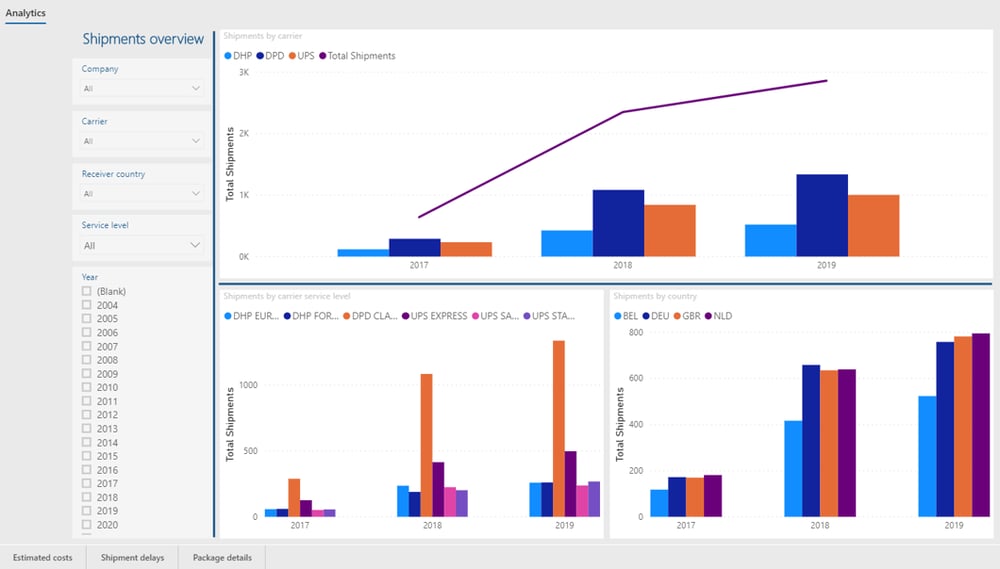Check the 2017 year checkbox
This screenshot has width=1000, height=569.
87,484
